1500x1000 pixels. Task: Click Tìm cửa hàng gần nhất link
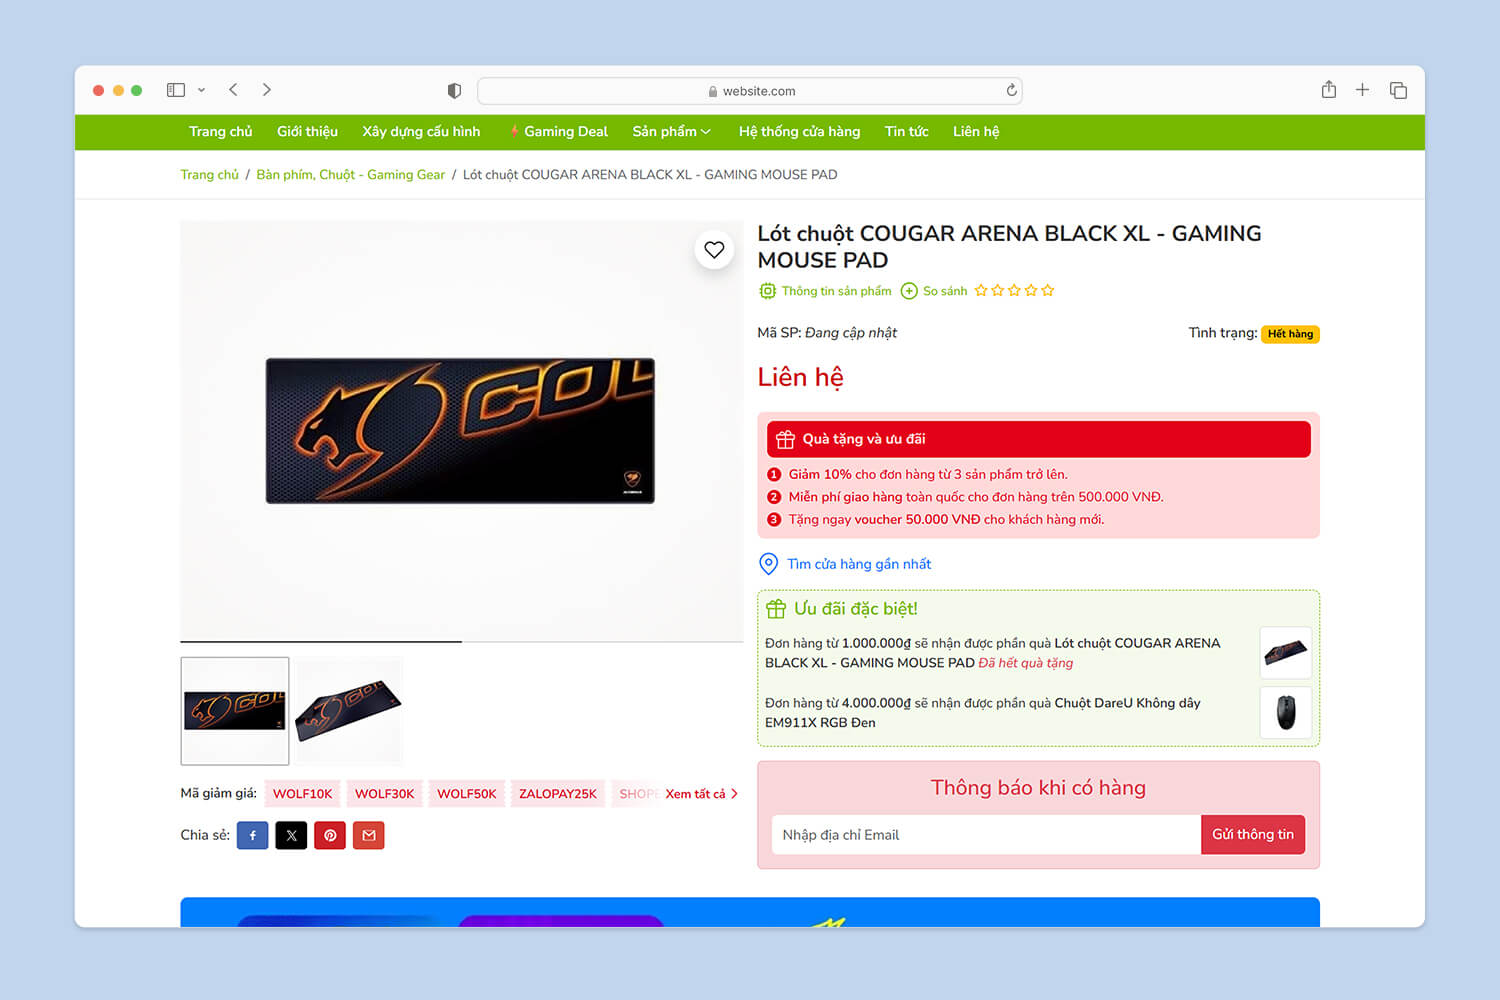(859, 564)
